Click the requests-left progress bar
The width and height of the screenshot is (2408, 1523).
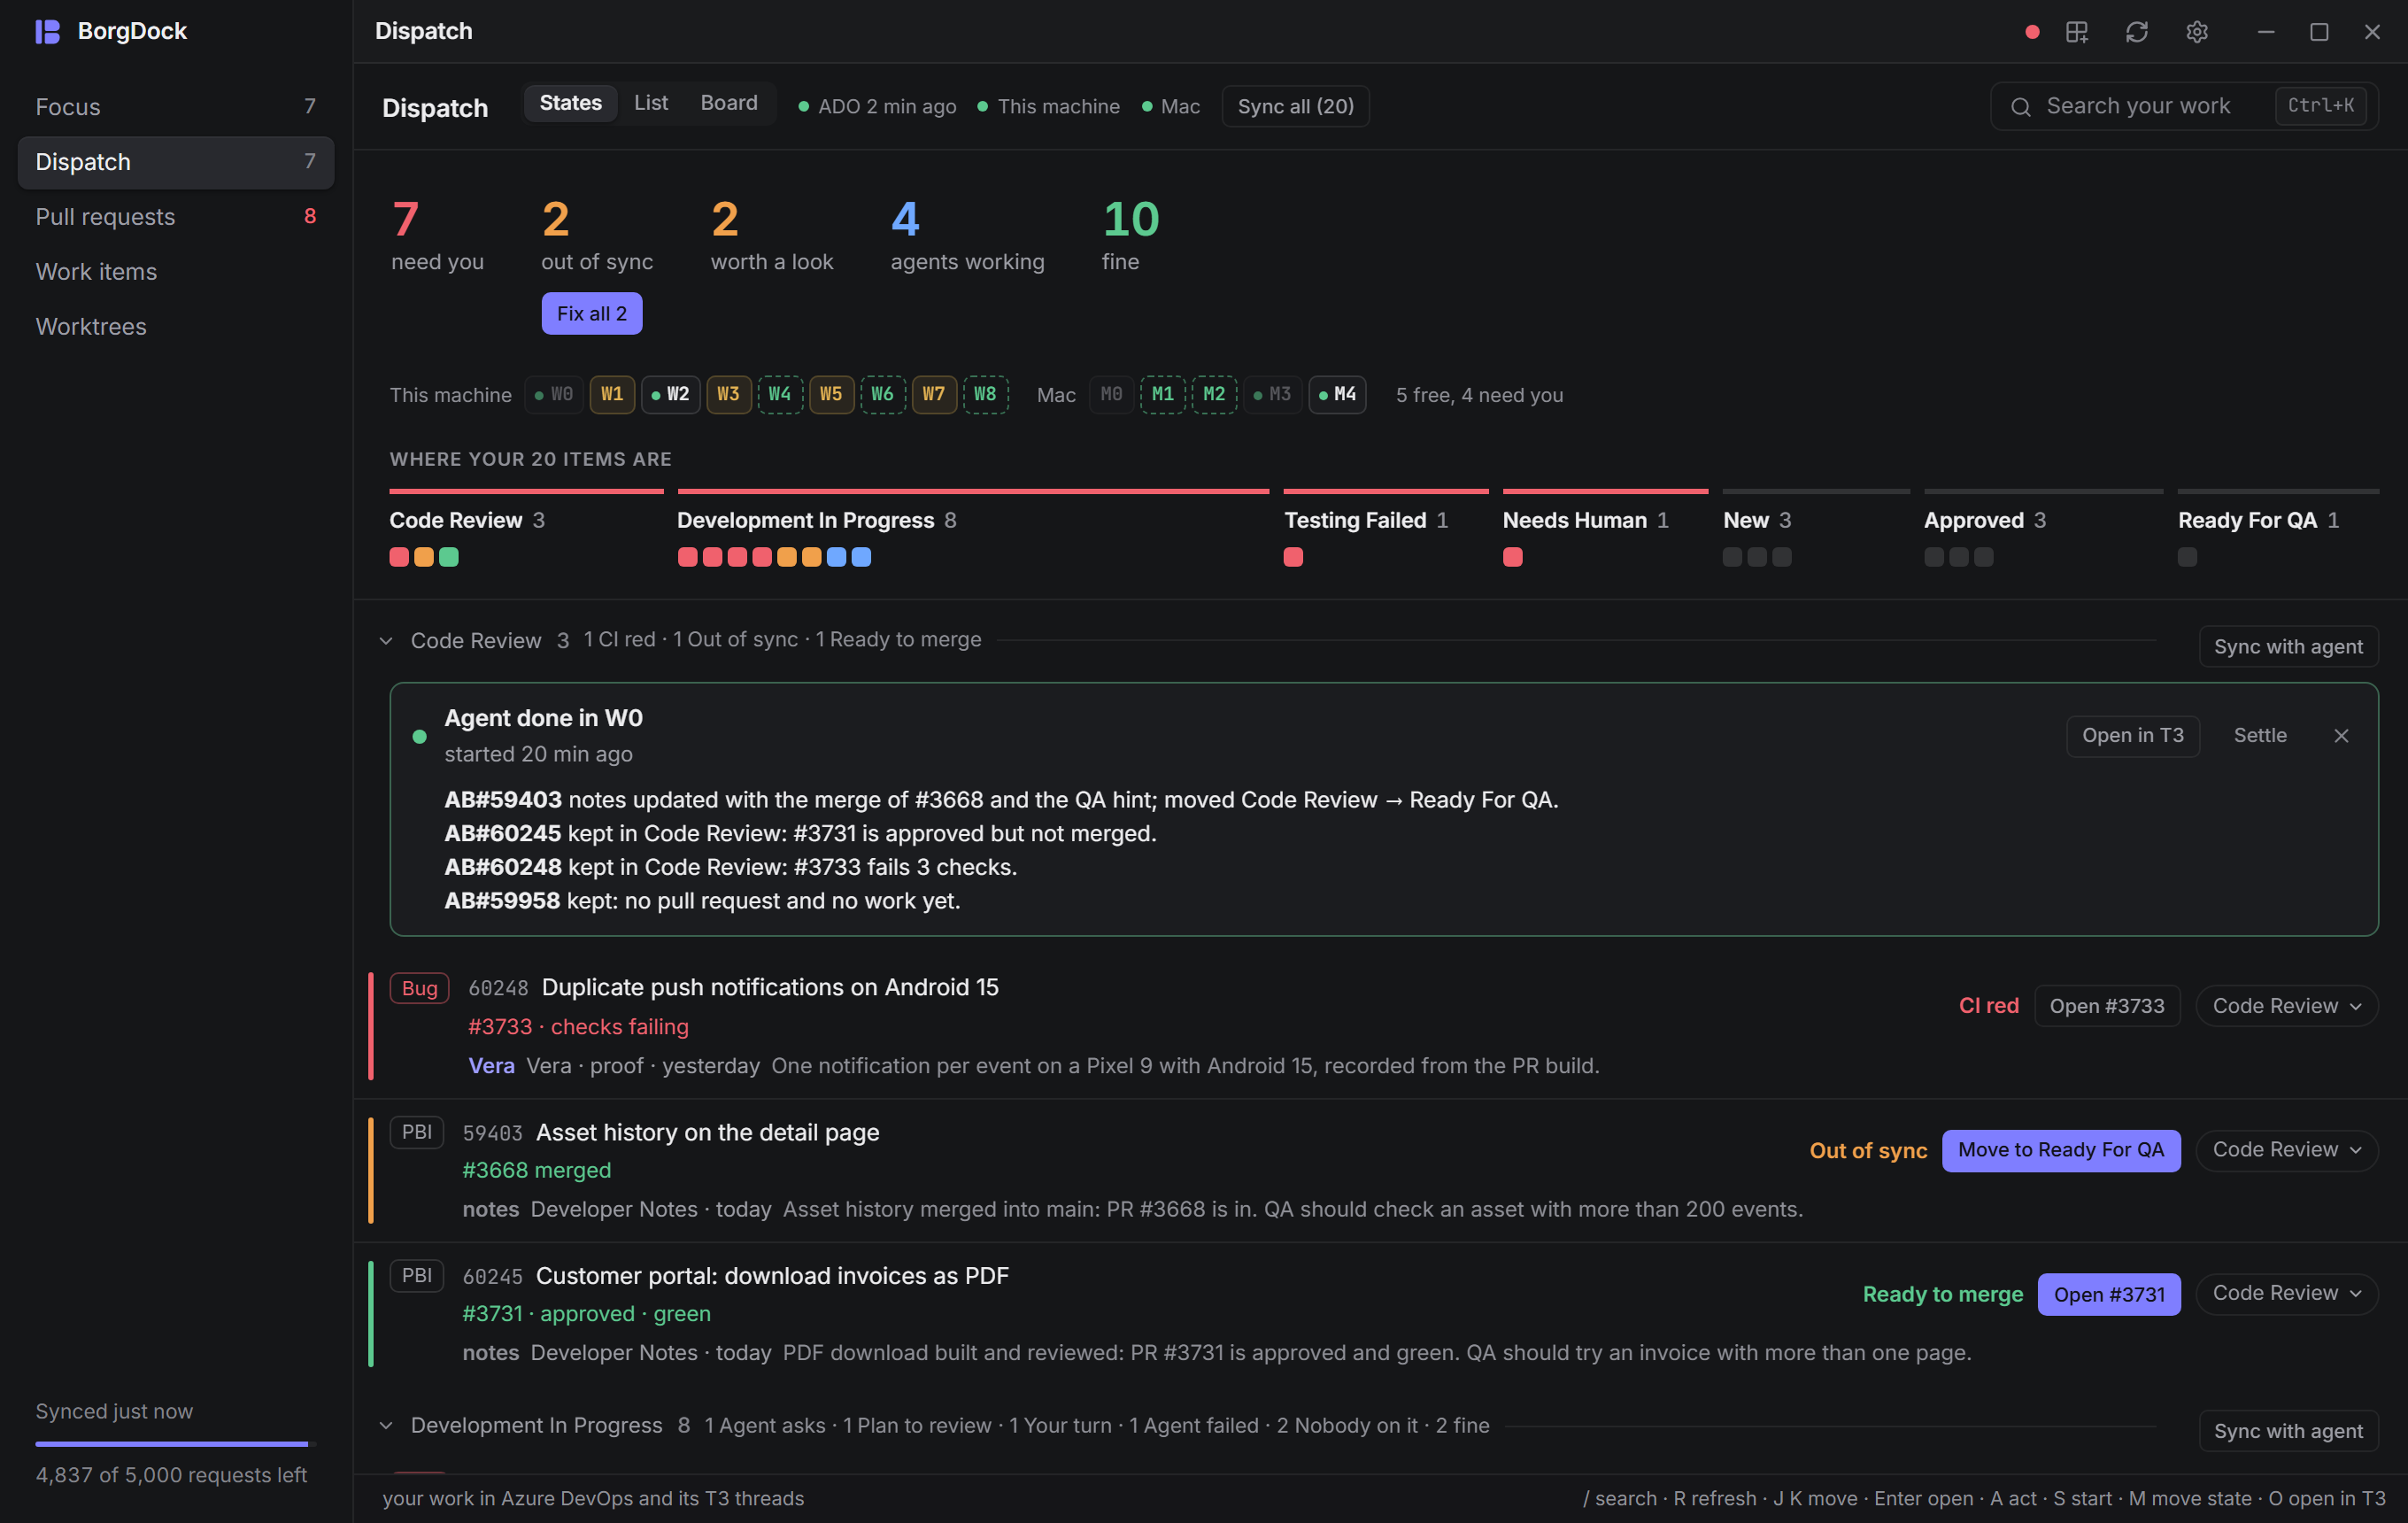point(176,1444)
